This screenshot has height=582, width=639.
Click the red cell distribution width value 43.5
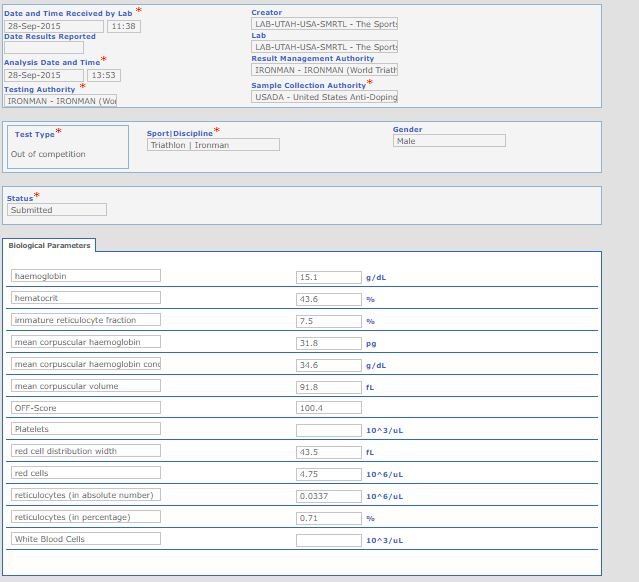(x=328, y=452)
